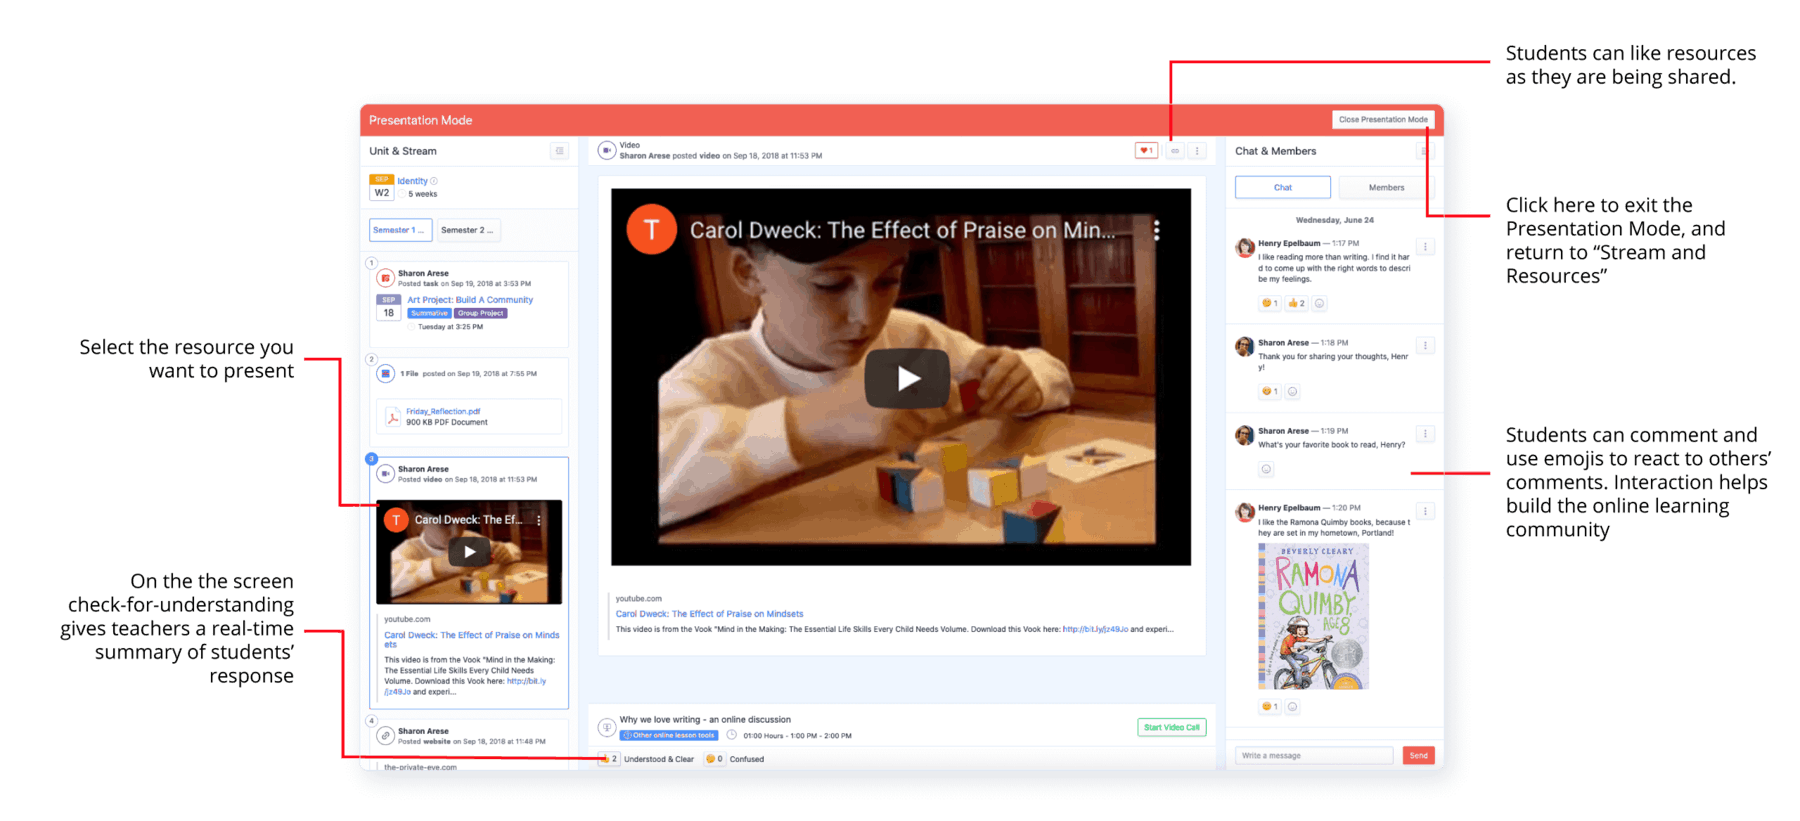Like the video with the heart button
Image resolution: width=1800 pixels, height=821 pixels.
(x=1146, y=151)
